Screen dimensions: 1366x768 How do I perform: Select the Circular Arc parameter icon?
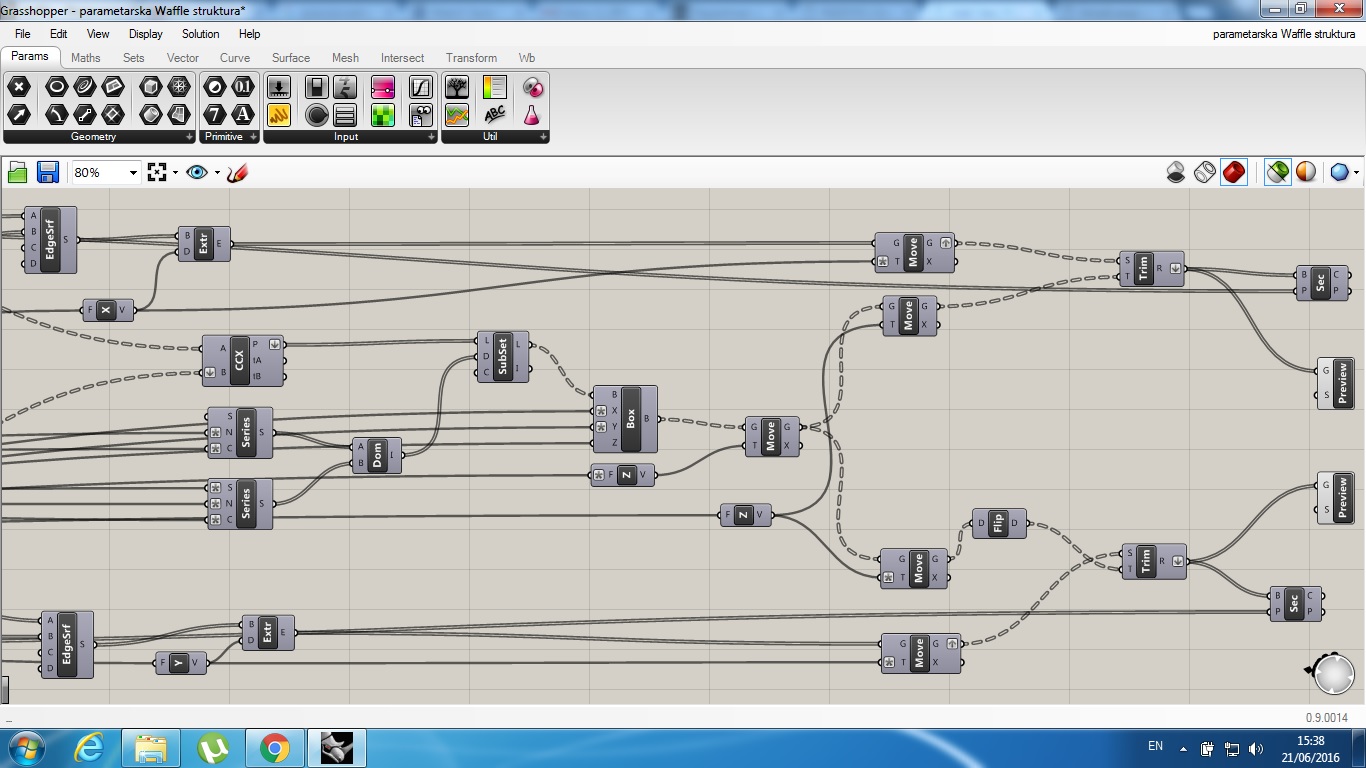click(57, 115)
